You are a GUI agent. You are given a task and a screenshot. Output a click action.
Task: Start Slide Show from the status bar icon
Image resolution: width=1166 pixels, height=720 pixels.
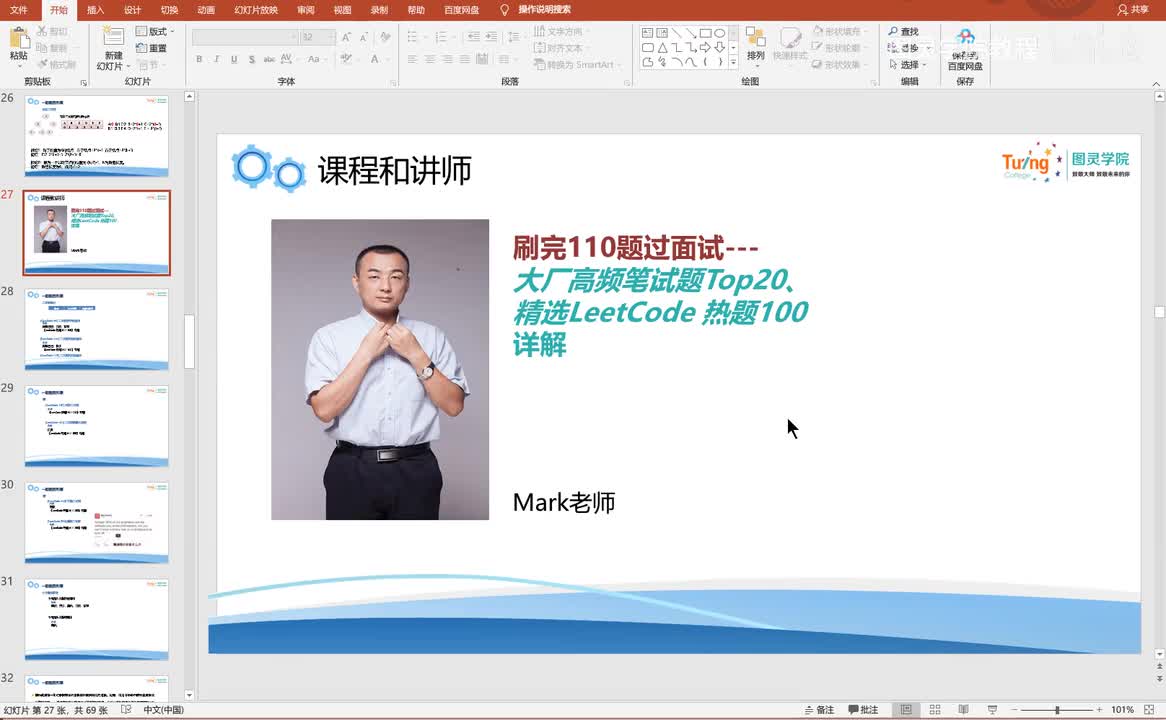[x=992, y=710]
